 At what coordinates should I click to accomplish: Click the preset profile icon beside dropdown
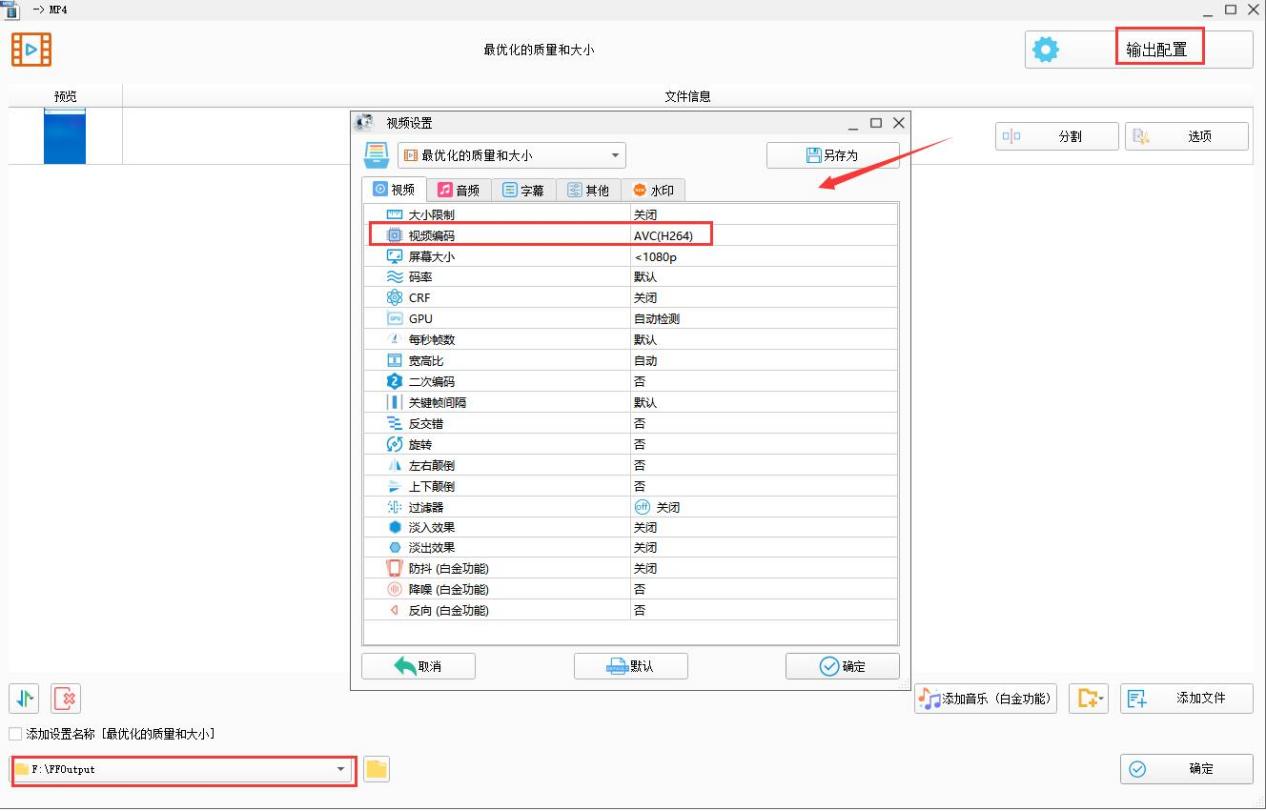pos(375,155)
